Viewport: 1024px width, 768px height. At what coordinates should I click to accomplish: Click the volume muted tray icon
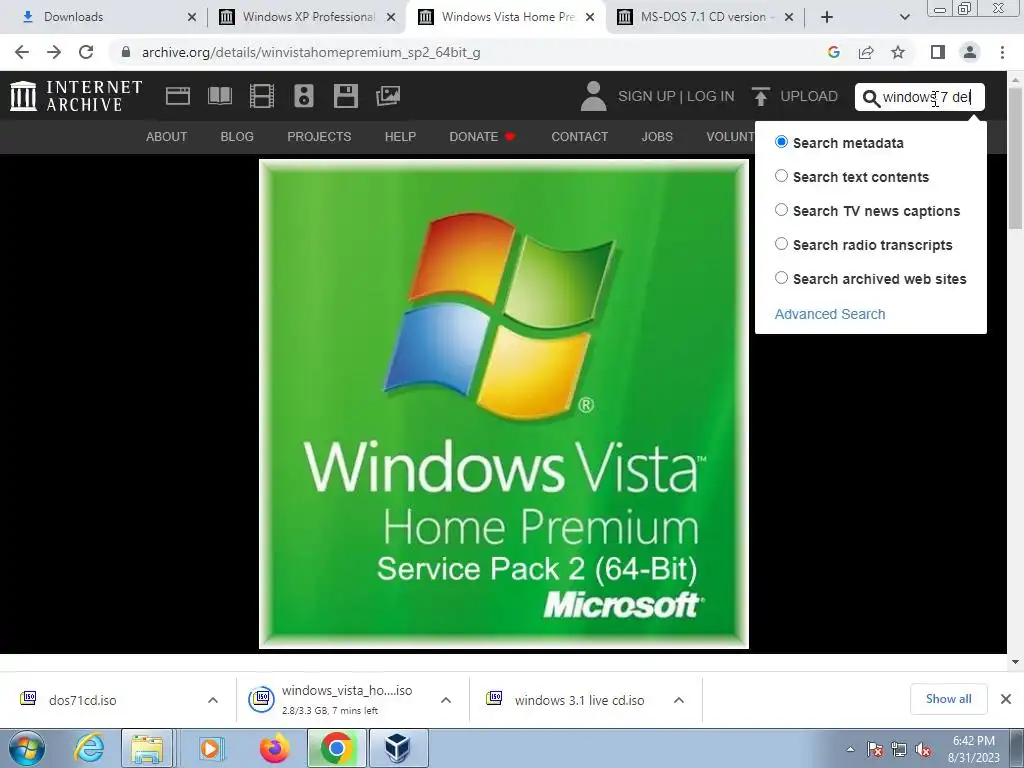[923, 750]
